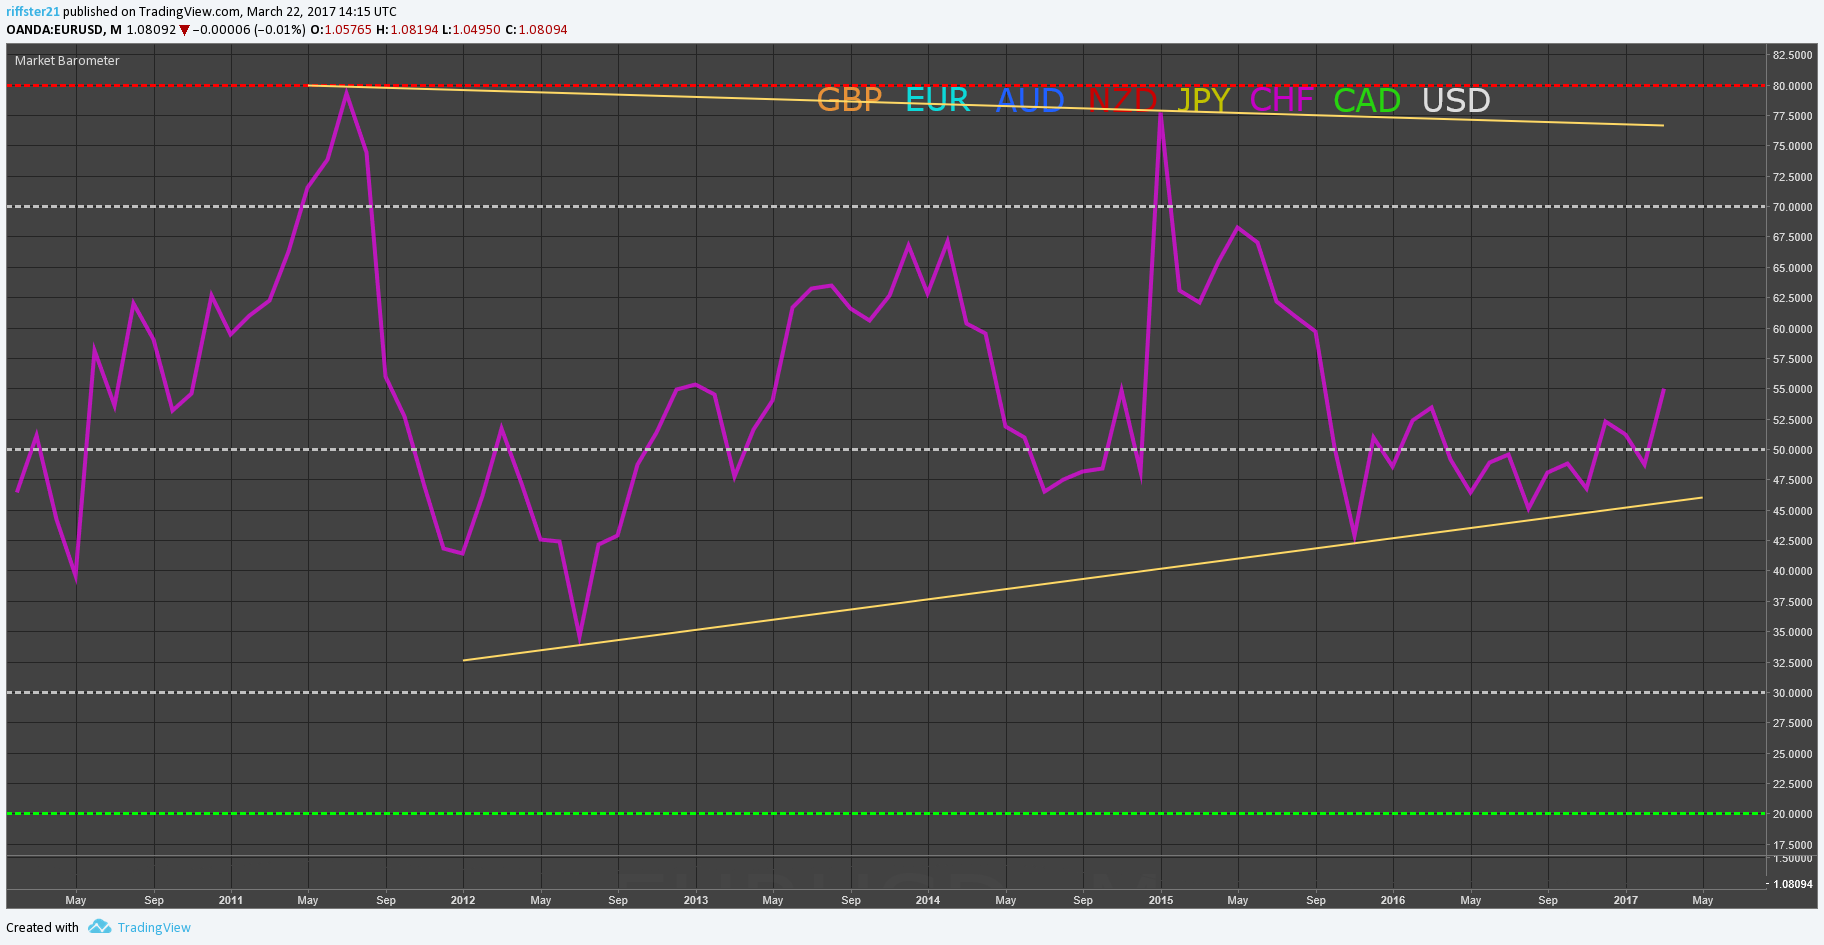Open the riffster21 author profile link
This screenshot has width=1824, height=945.
coord(33,12)
